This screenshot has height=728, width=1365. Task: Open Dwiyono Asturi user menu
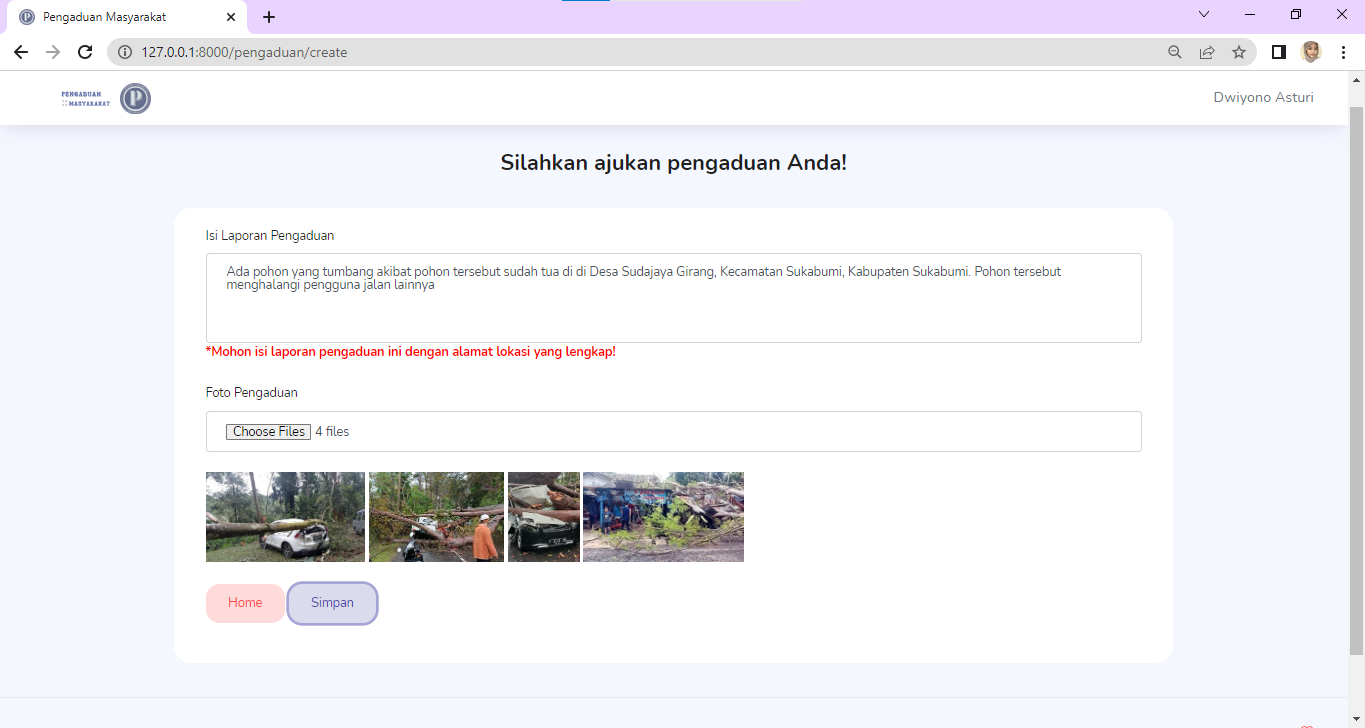coord(1263,97)
